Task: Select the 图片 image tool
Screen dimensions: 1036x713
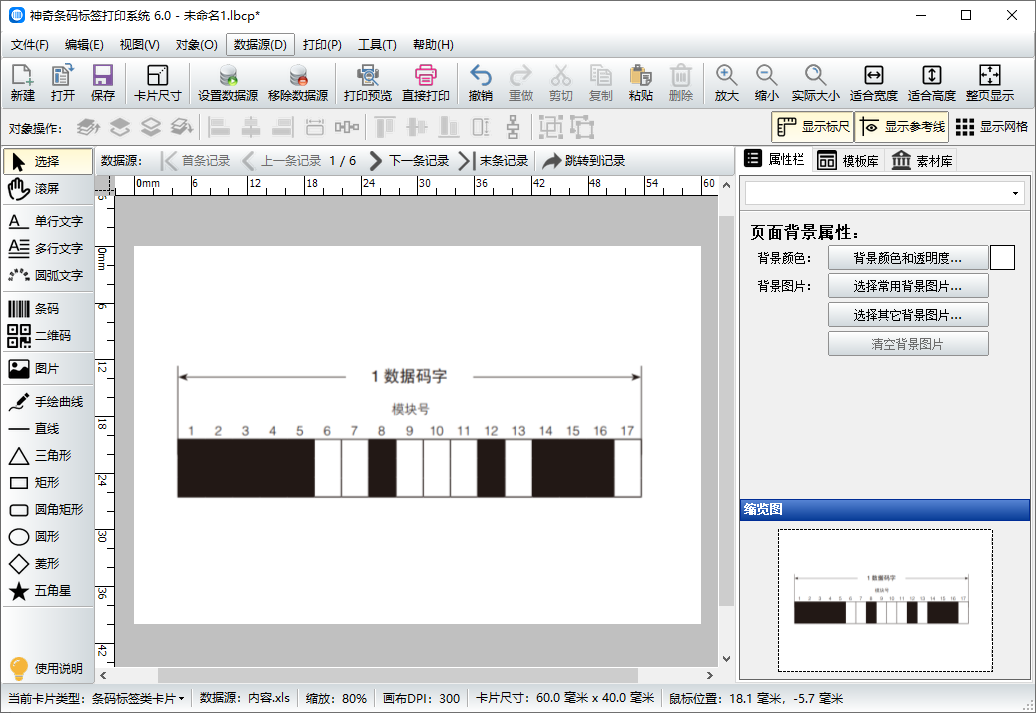Action: point(48,369)
